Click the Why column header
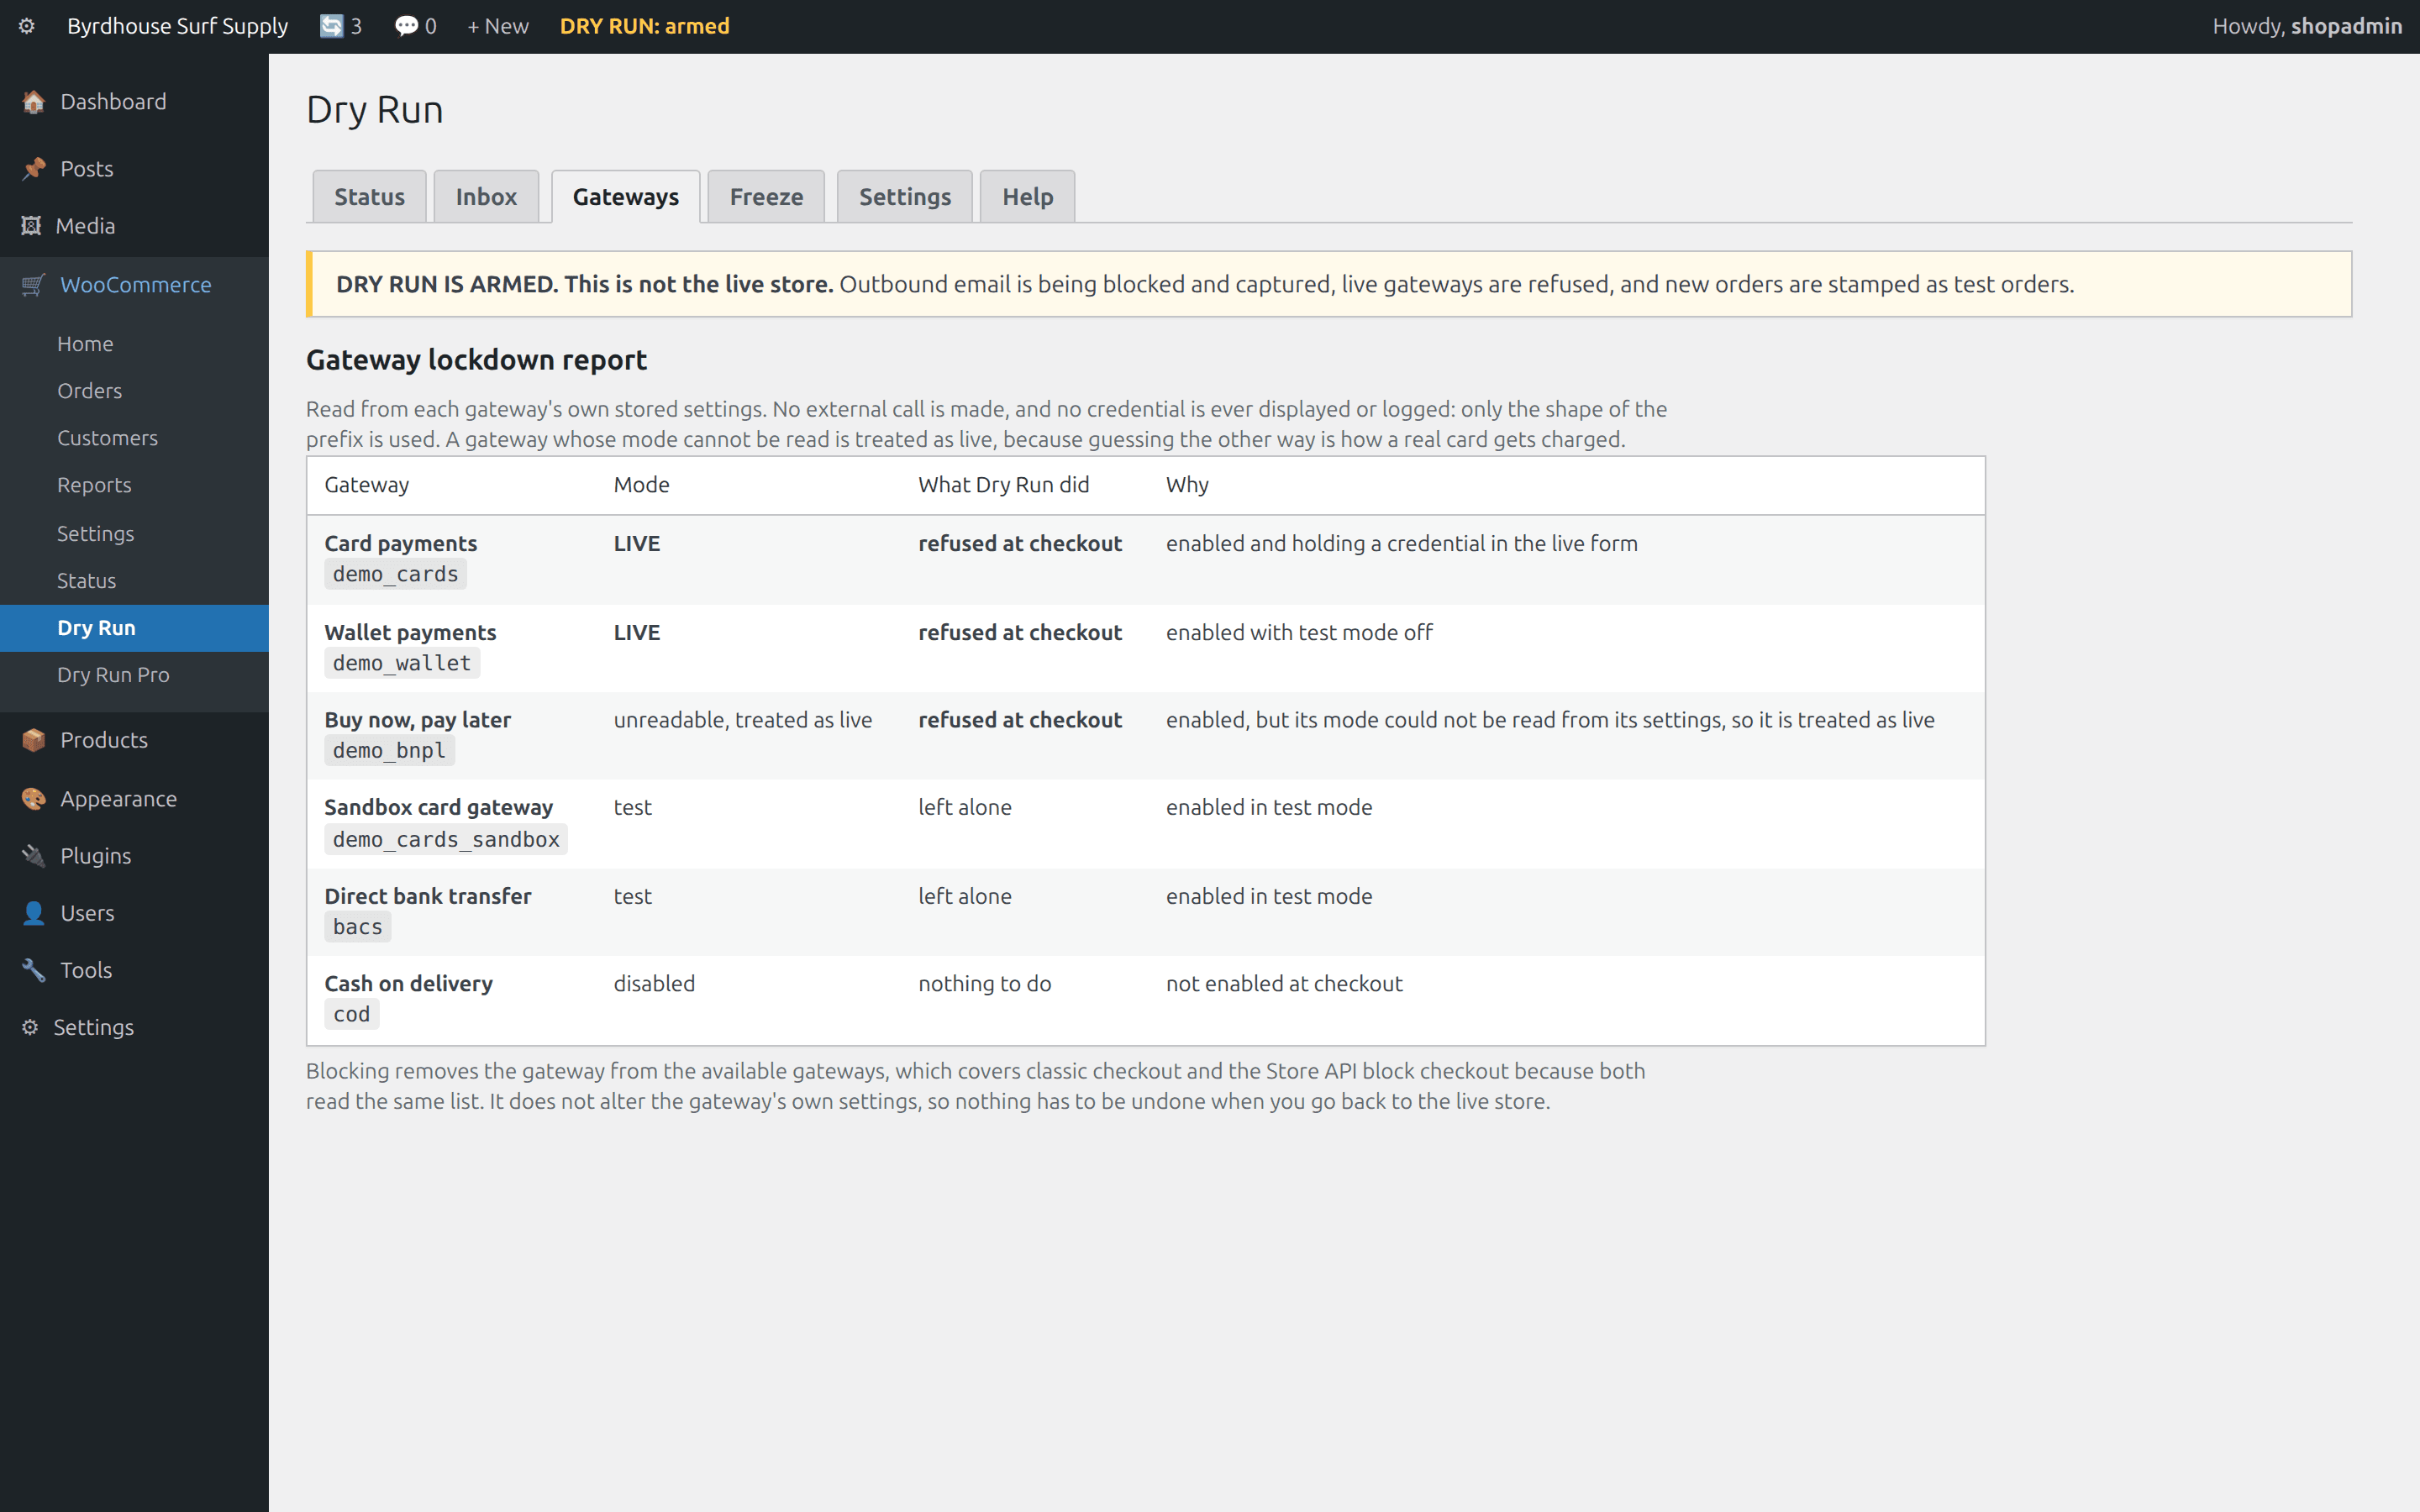The width and height of the screenshot is (2420, 1512). (x=1187, y=485)
